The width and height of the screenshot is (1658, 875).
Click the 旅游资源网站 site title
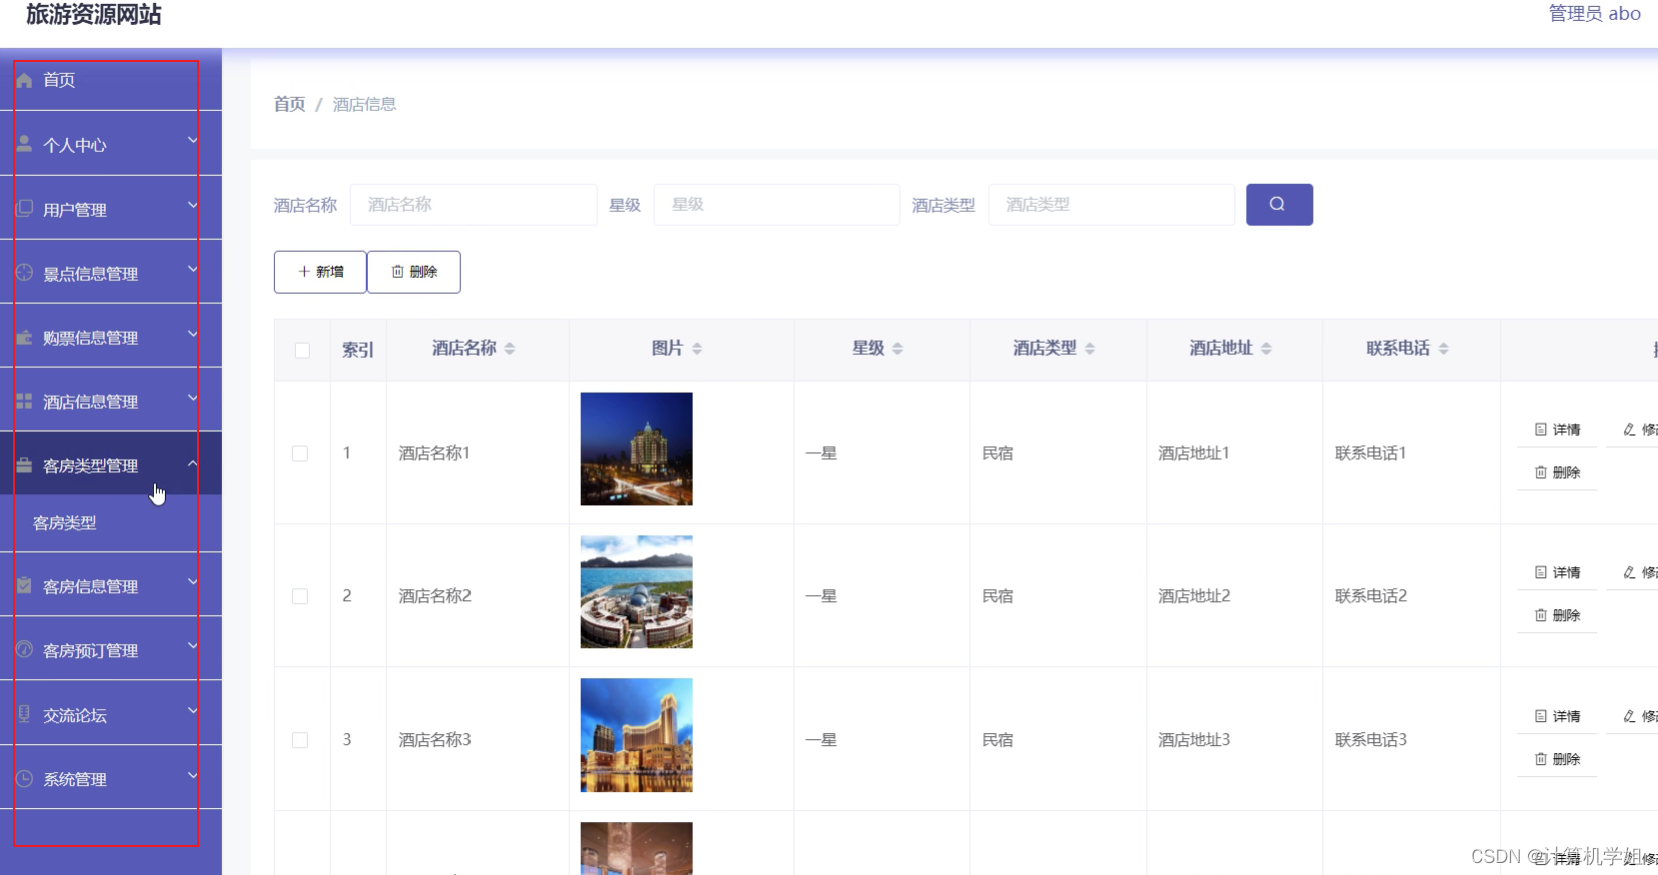[94, 14]
